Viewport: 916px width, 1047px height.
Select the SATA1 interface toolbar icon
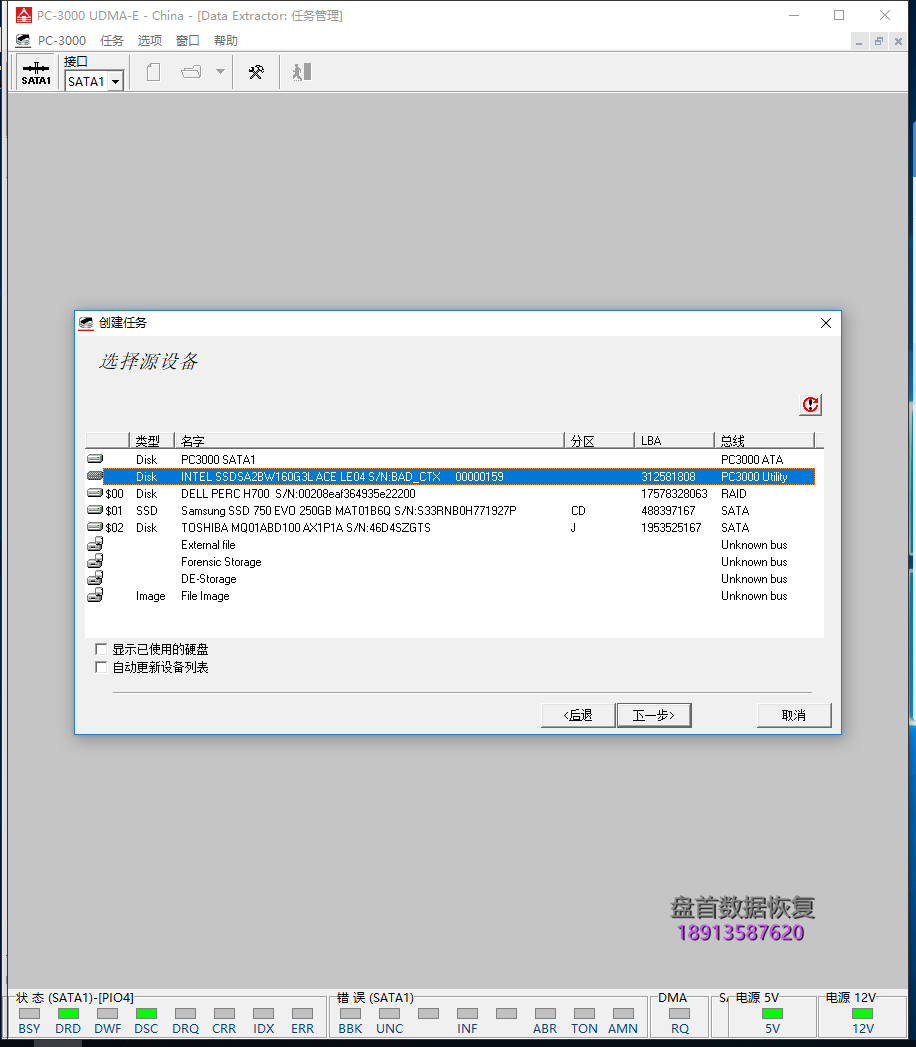[x=36, y=71]
